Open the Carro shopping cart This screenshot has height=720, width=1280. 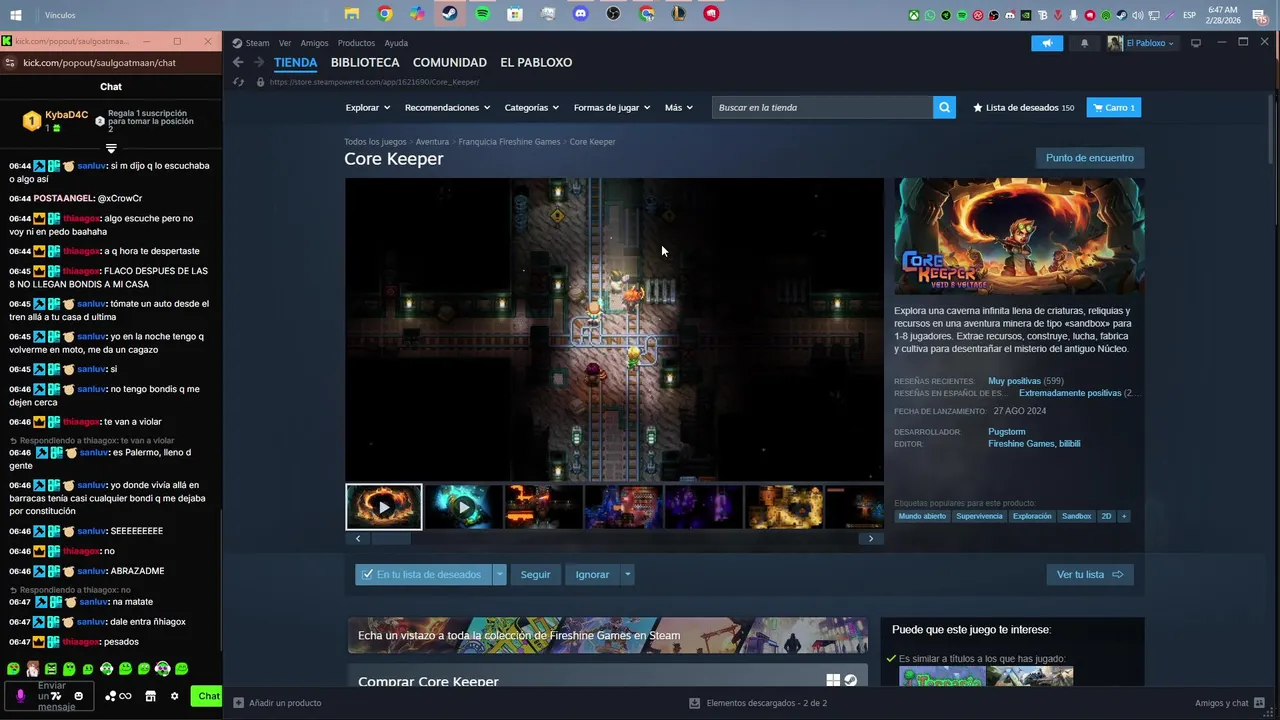pos(1114,107)
